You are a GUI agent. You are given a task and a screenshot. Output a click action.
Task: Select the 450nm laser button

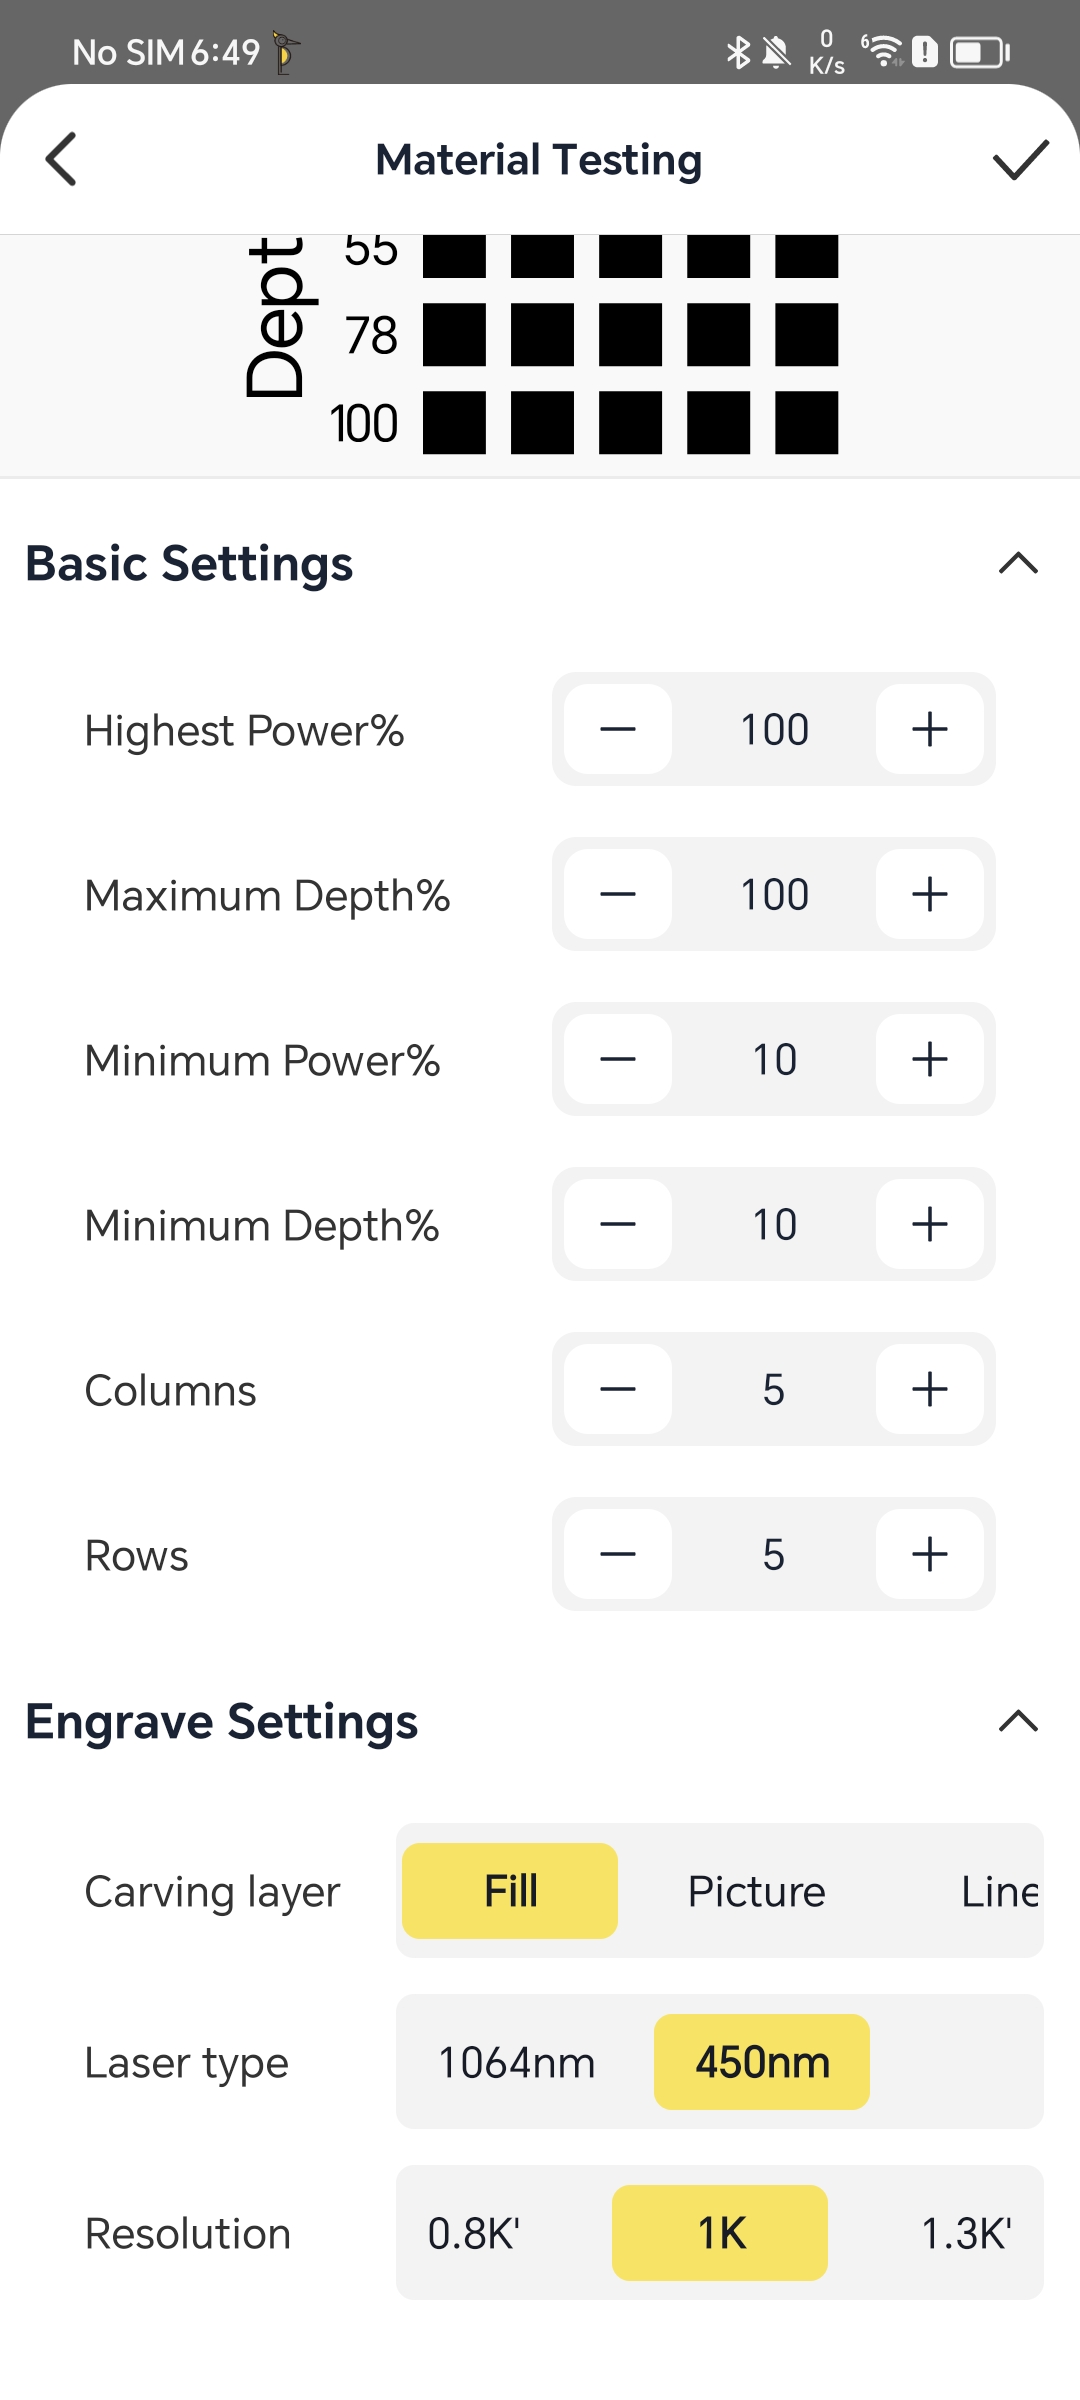pyautogui.click(x=762, y=2062)
